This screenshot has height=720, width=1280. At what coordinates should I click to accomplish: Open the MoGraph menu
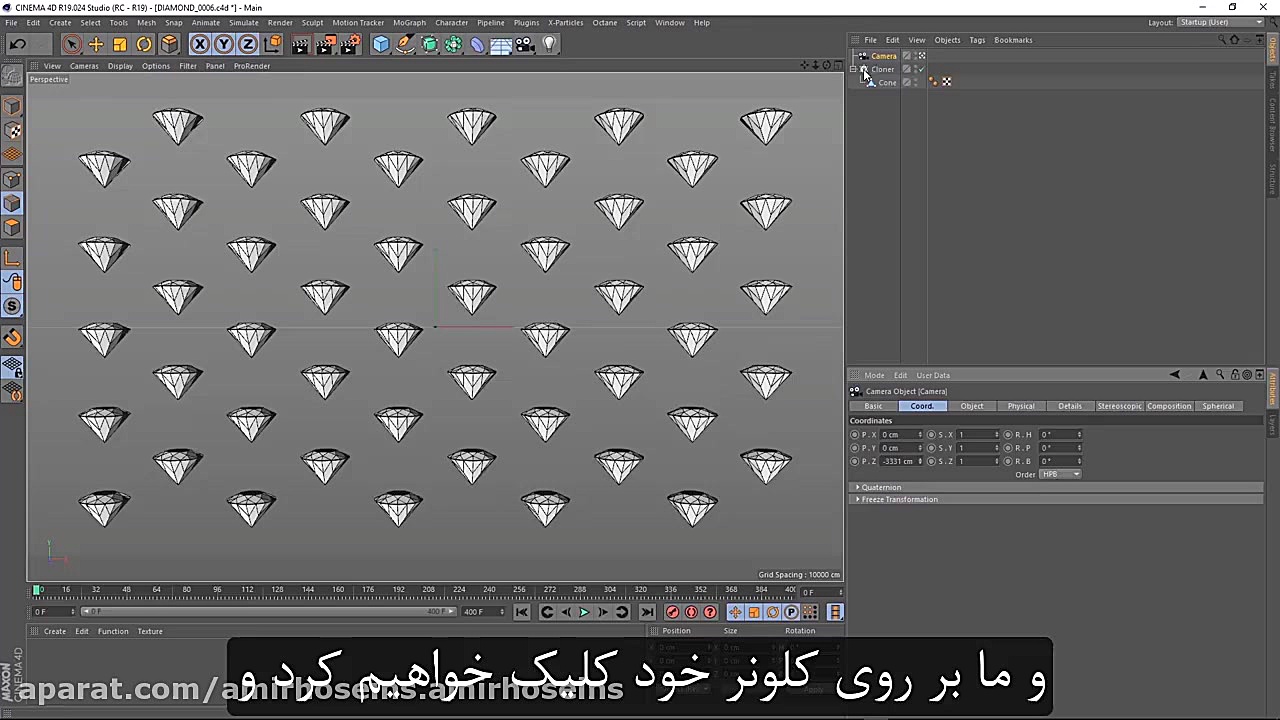(x=410, y=22)
